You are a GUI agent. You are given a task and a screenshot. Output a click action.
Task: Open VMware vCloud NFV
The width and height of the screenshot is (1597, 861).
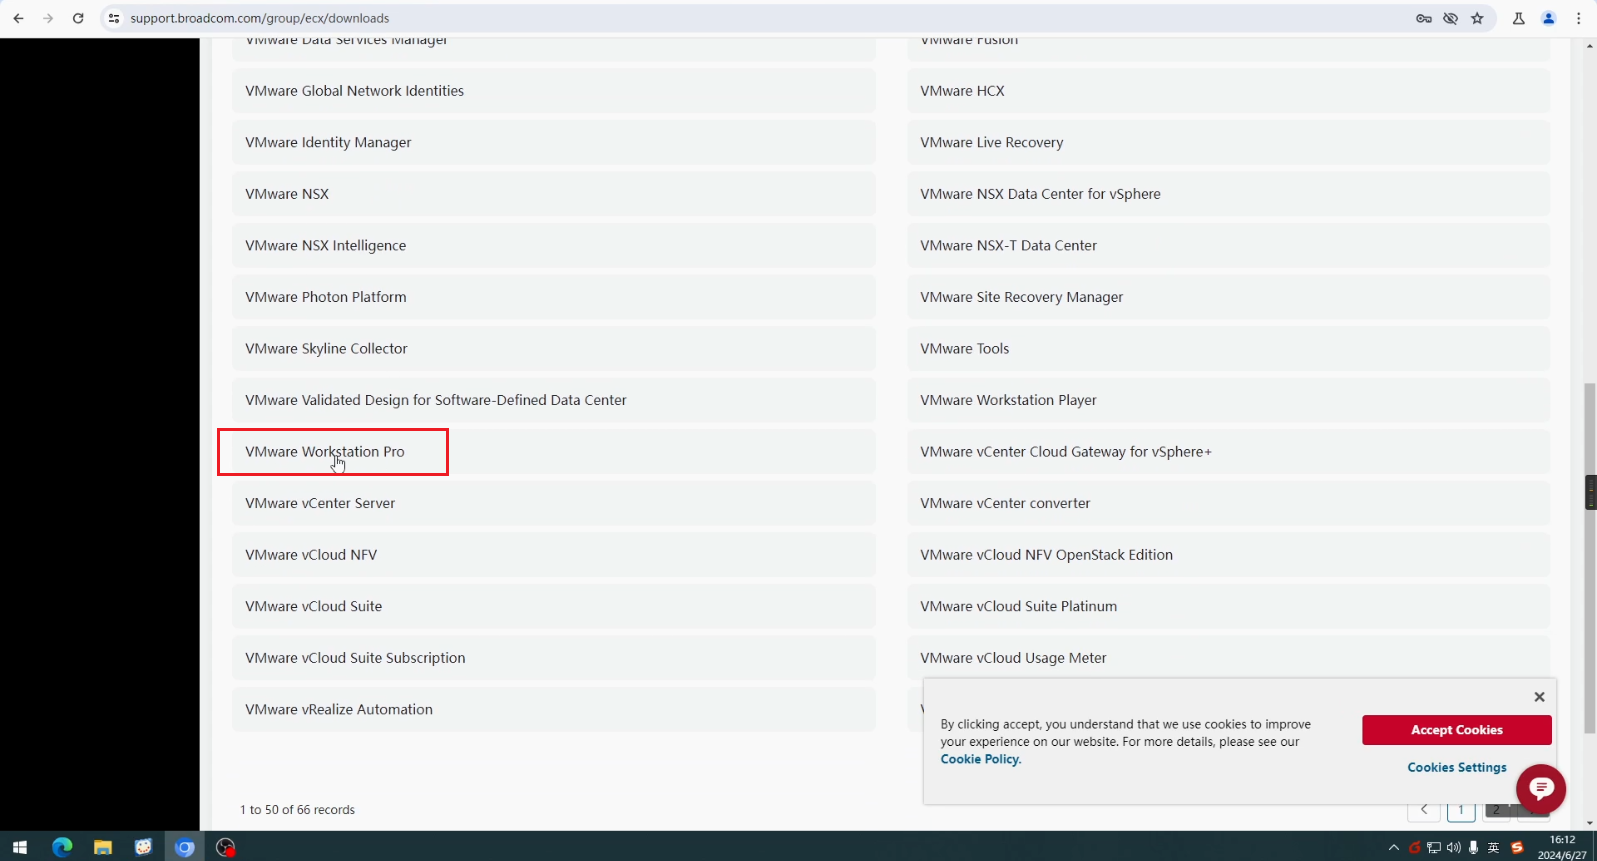pyautogui.click(x=554, y=555)
